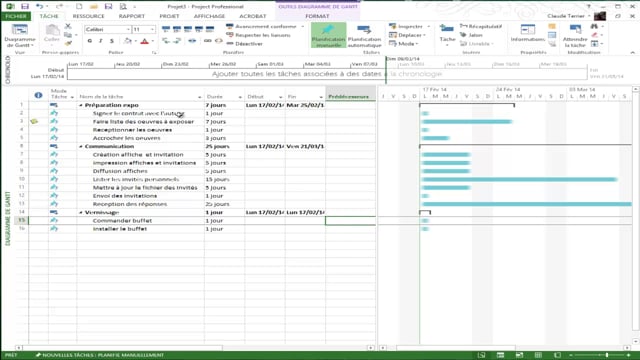Click the format painter brush icon
The image size is (640, 360).
(68, 43)
